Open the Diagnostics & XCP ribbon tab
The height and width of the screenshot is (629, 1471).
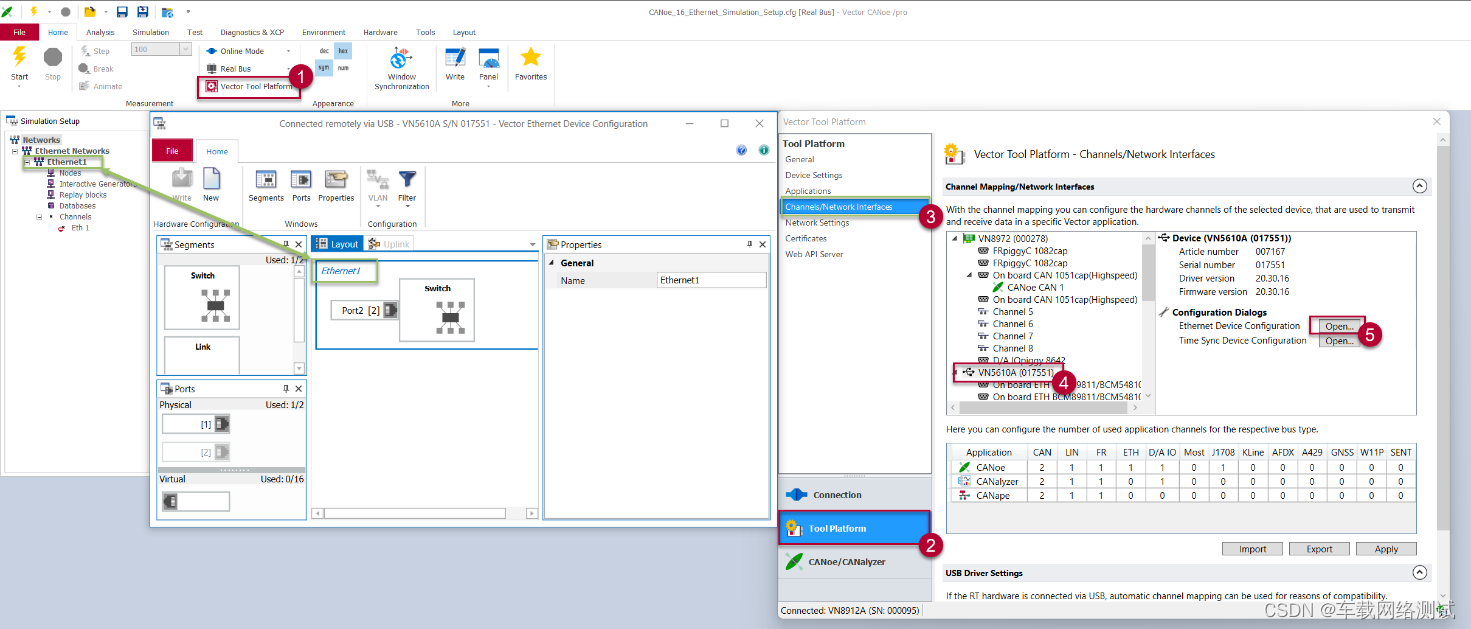coord(252,32)
